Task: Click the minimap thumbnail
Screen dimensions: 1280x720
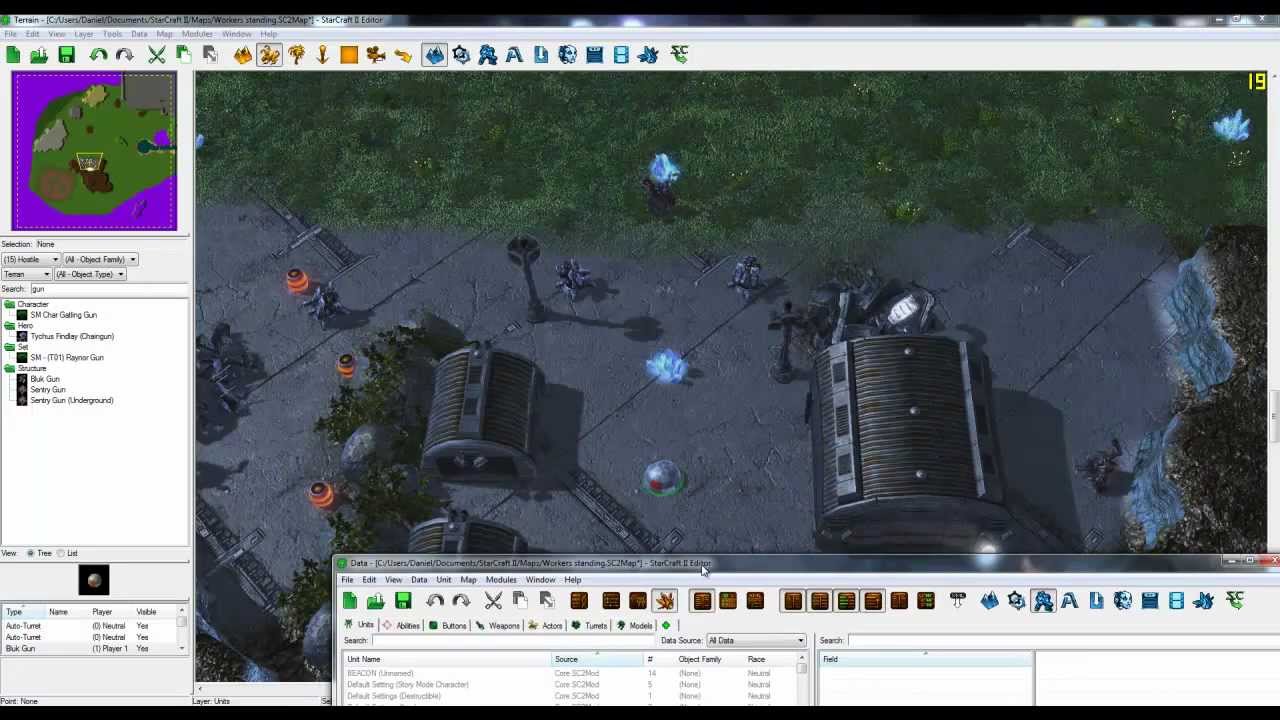Action: (x=94, y=151)
